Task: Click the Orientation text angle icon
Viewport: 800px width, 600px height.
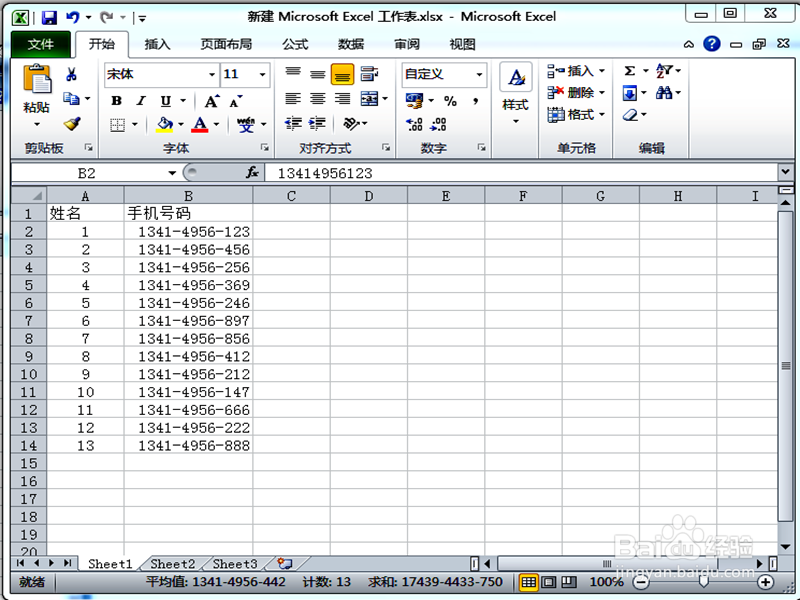Action: [352, 123]
